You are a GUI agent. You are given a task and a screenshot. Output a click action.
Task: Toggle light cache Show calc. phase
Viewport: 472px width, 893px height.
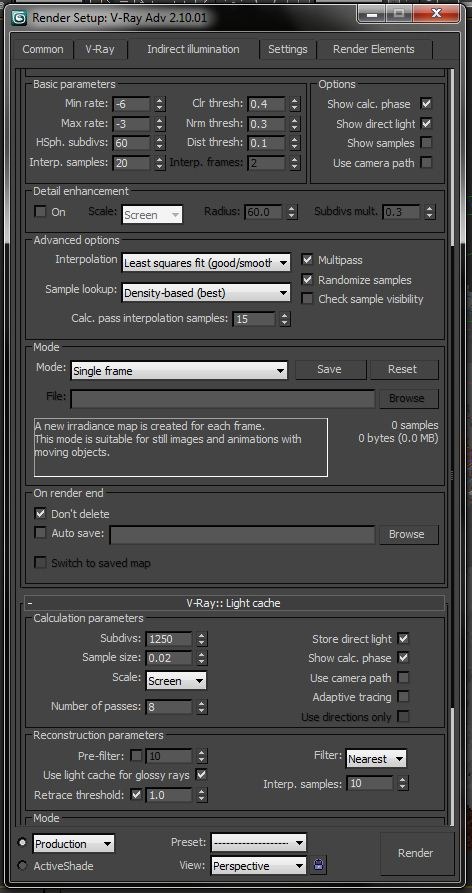(x=403, y=658)
